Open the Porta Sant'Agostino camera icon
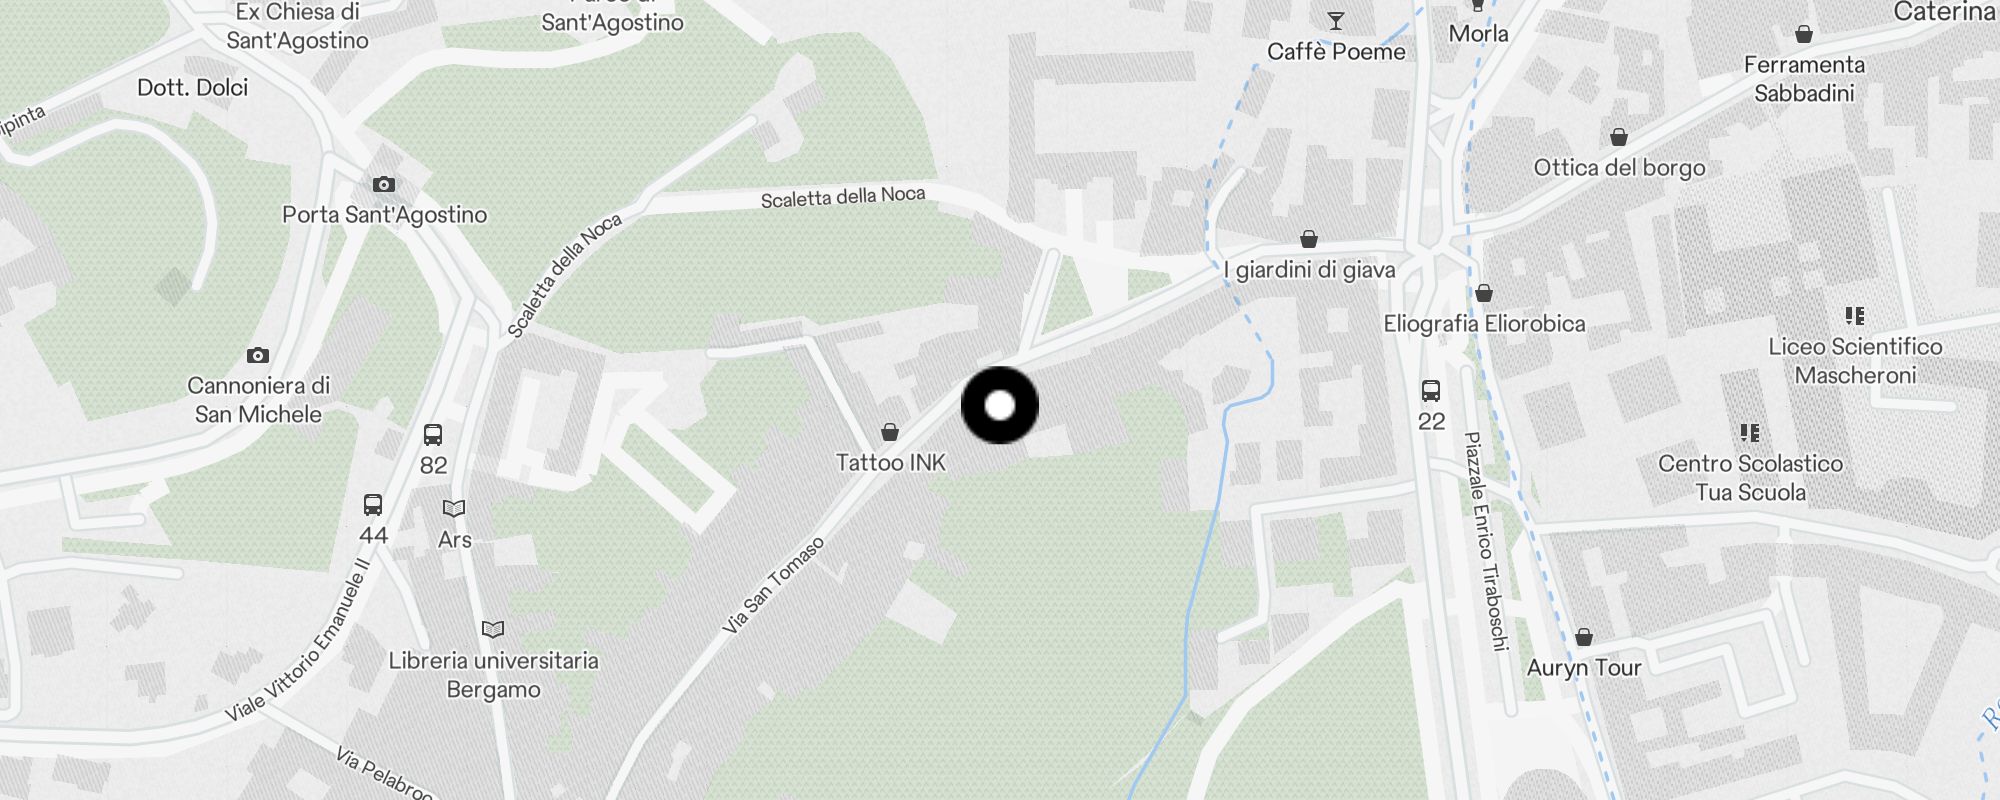Image resolution: width=2000 pixels, height=800 pixels. 384,184
